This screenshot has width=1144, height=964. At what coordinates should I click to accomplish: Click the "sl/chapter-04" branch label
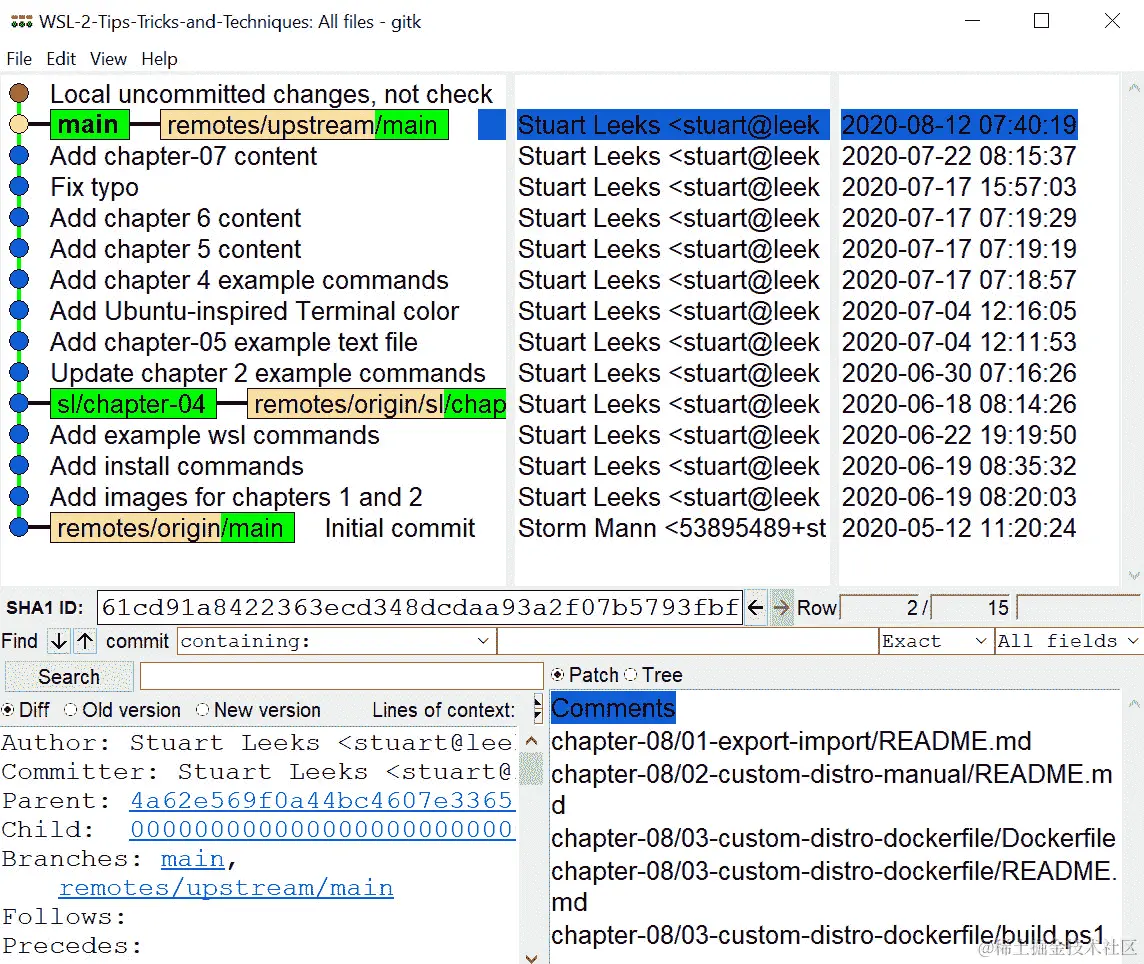(x=133, y=404)
